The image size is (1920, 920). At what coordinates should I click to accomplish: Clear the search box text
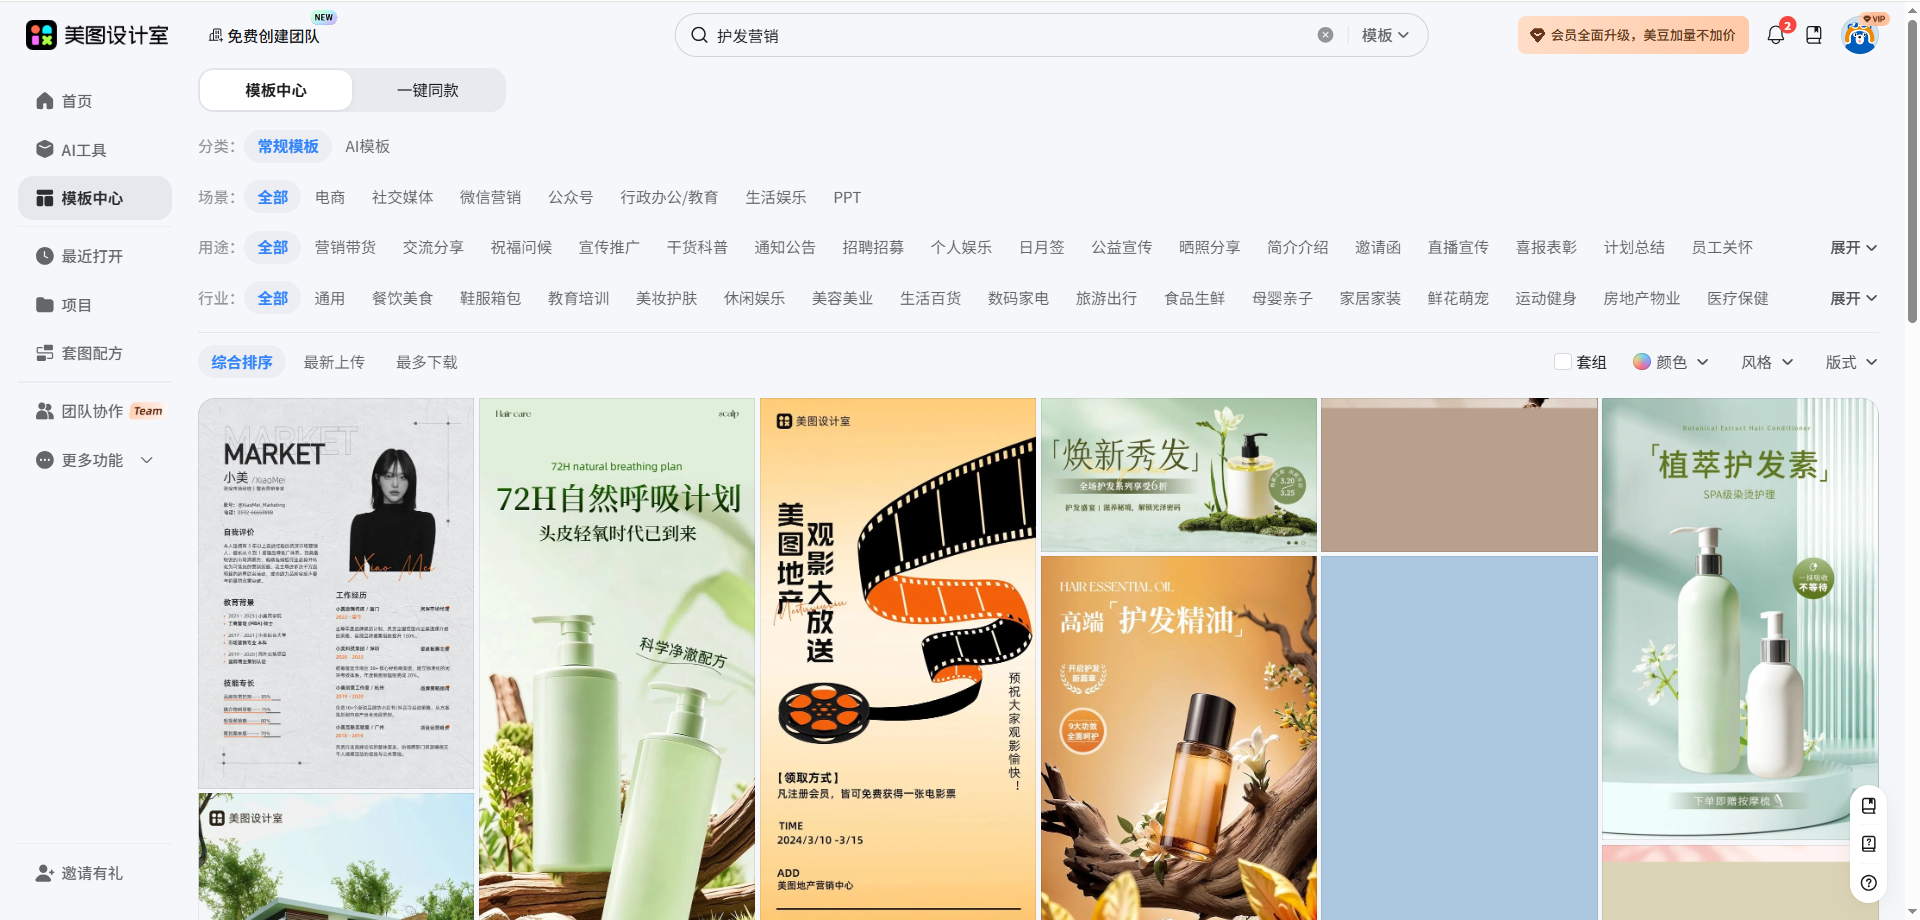[1325, 35]
